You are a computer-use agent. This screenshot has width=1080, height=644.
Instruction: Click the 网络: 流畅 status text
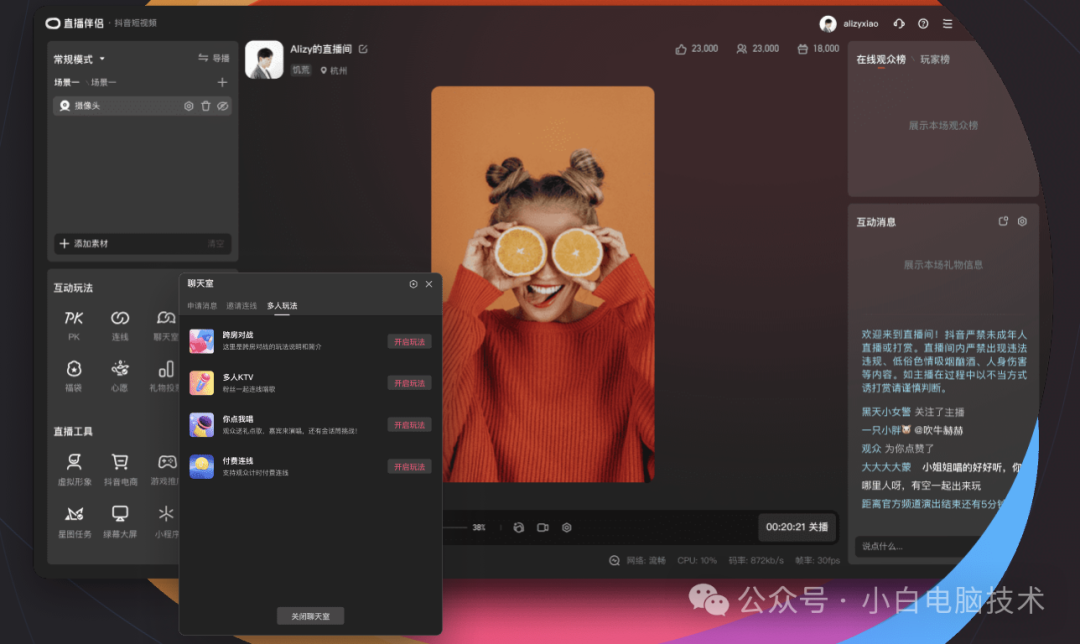pyautogui.click(x=645, y=561)
